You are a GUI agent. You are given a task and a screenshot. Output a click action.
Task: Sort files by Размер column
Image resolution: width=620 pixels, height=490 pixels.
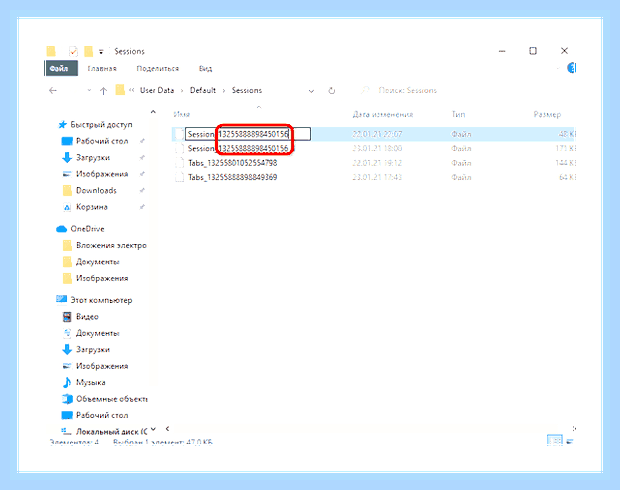coord(547,114)
